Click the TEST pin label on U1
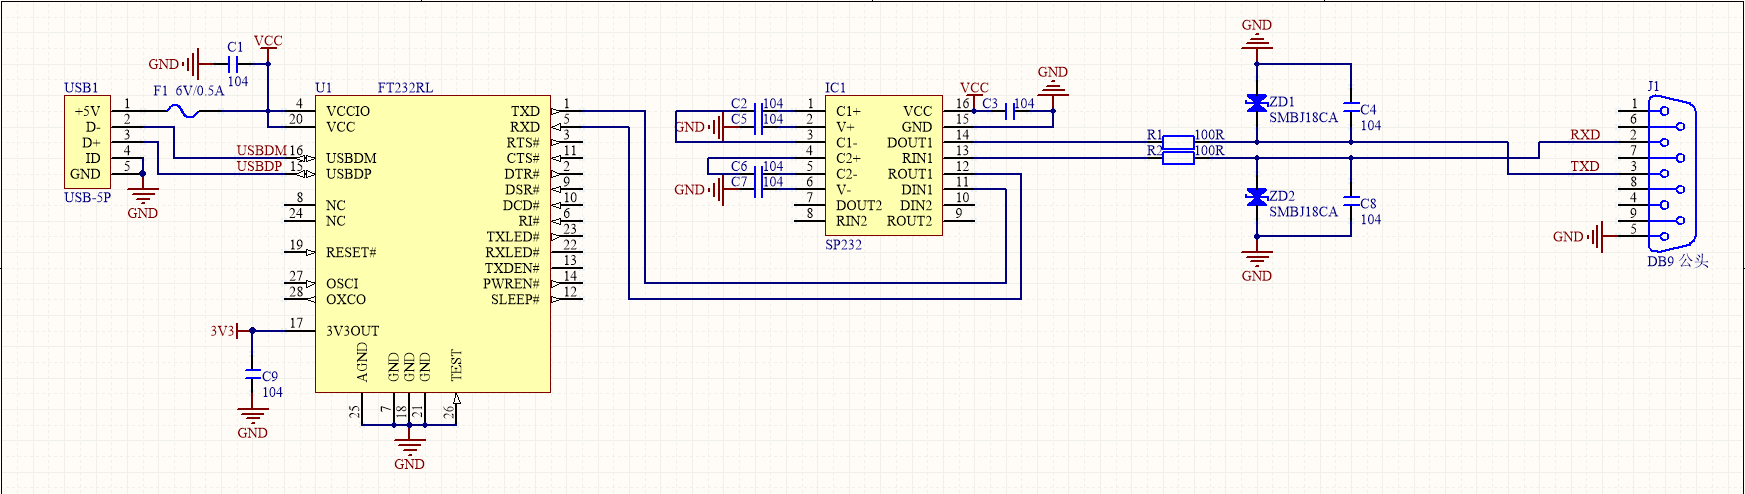The image size is (1745, 494). point(457,364)
